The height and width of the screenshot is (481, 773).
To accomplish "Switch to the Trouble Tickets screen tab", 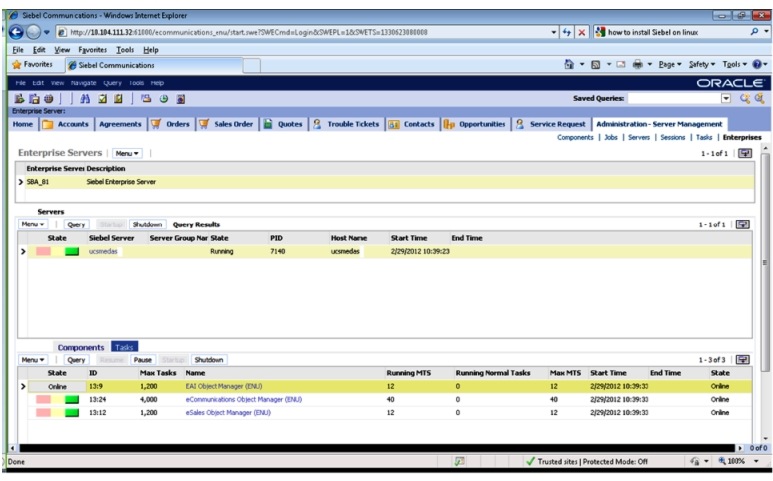I will point(346,124).
